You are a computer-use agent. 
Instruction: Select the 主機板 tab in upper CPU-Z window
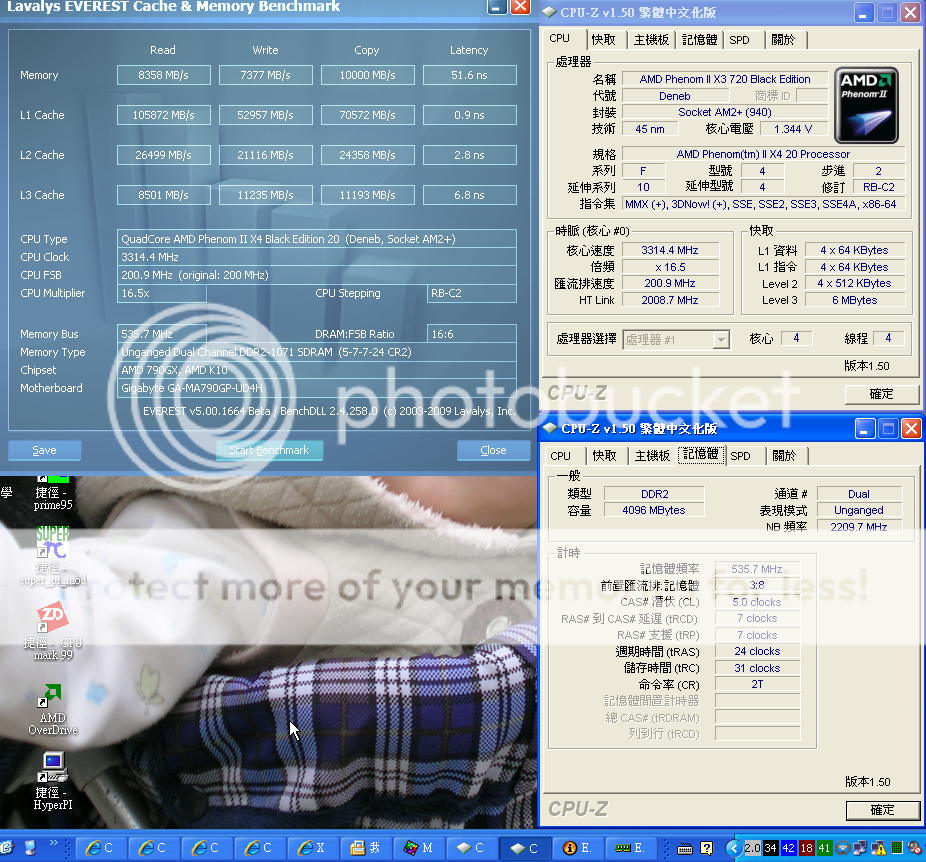652,39
